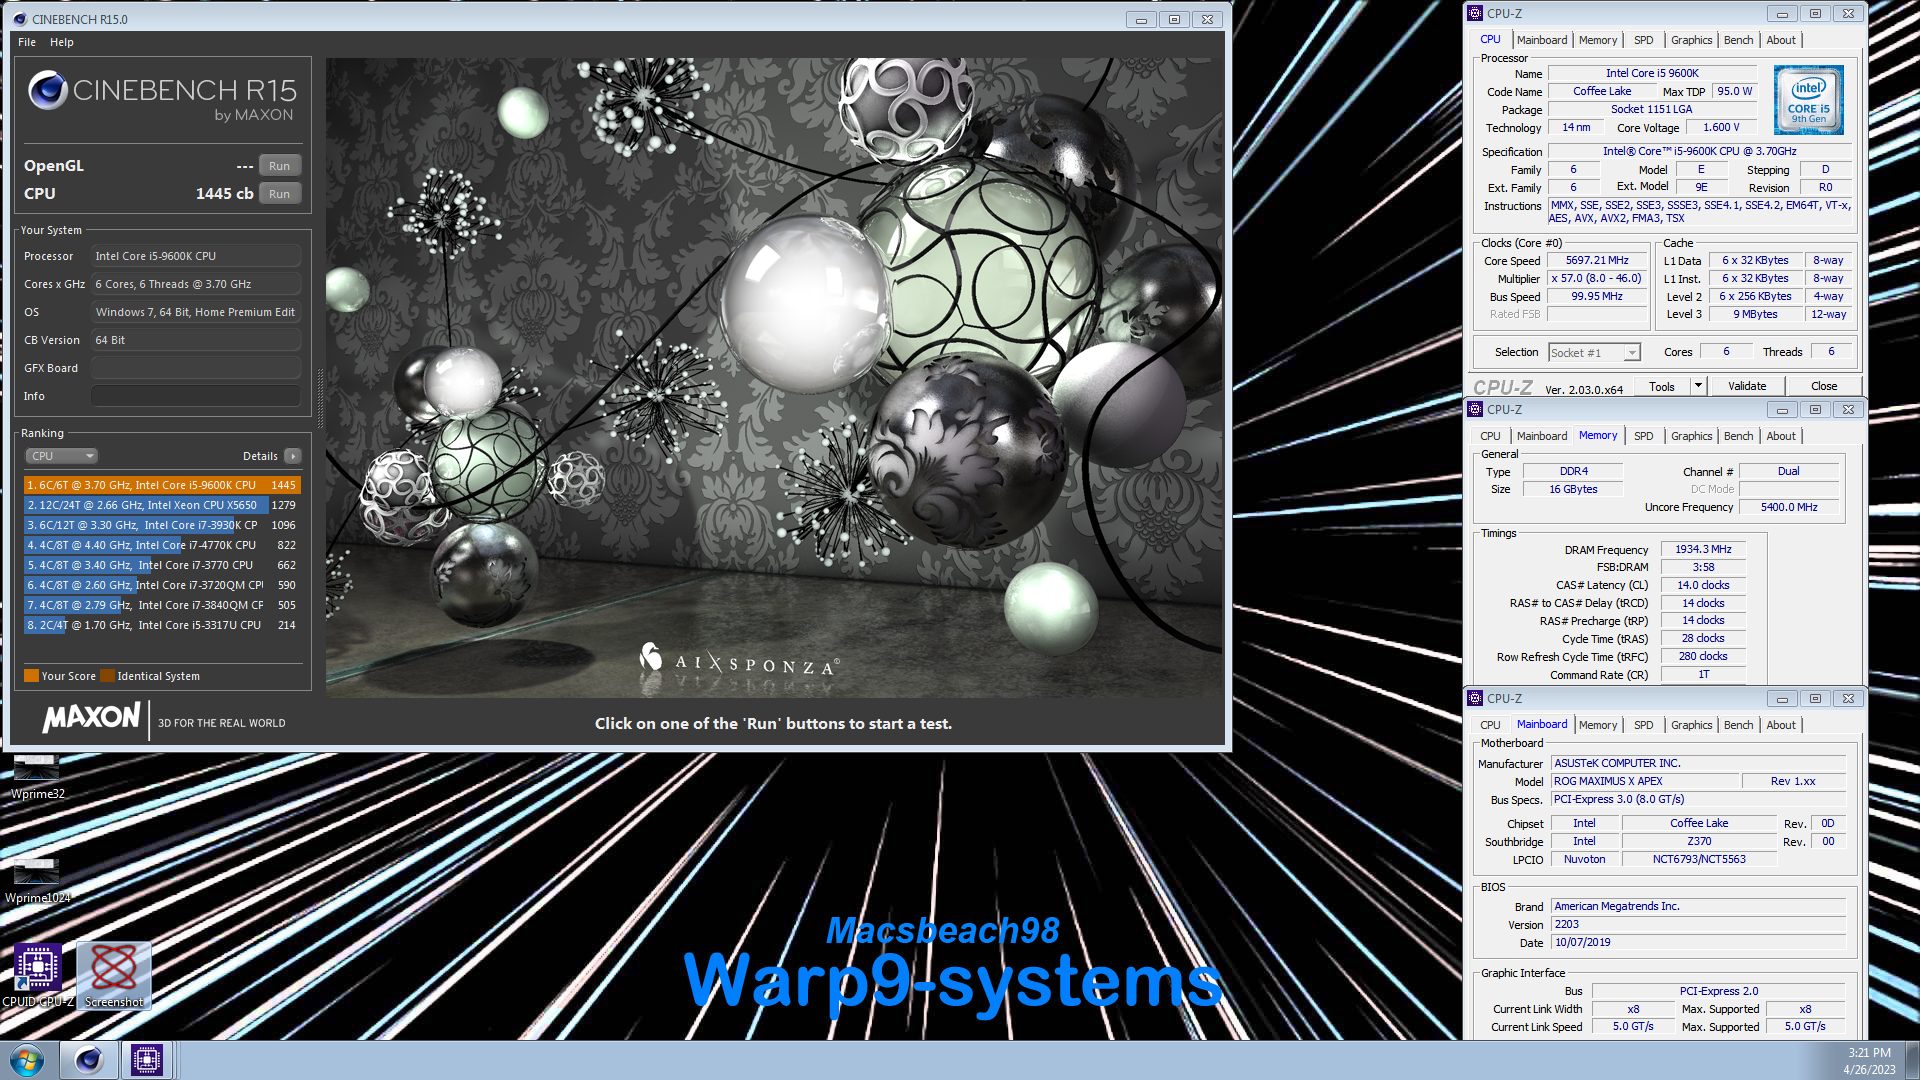Open Graphics tab in bottom CPU-Z window
The image size is (1920, 1080).
(x=1692, y=725)
